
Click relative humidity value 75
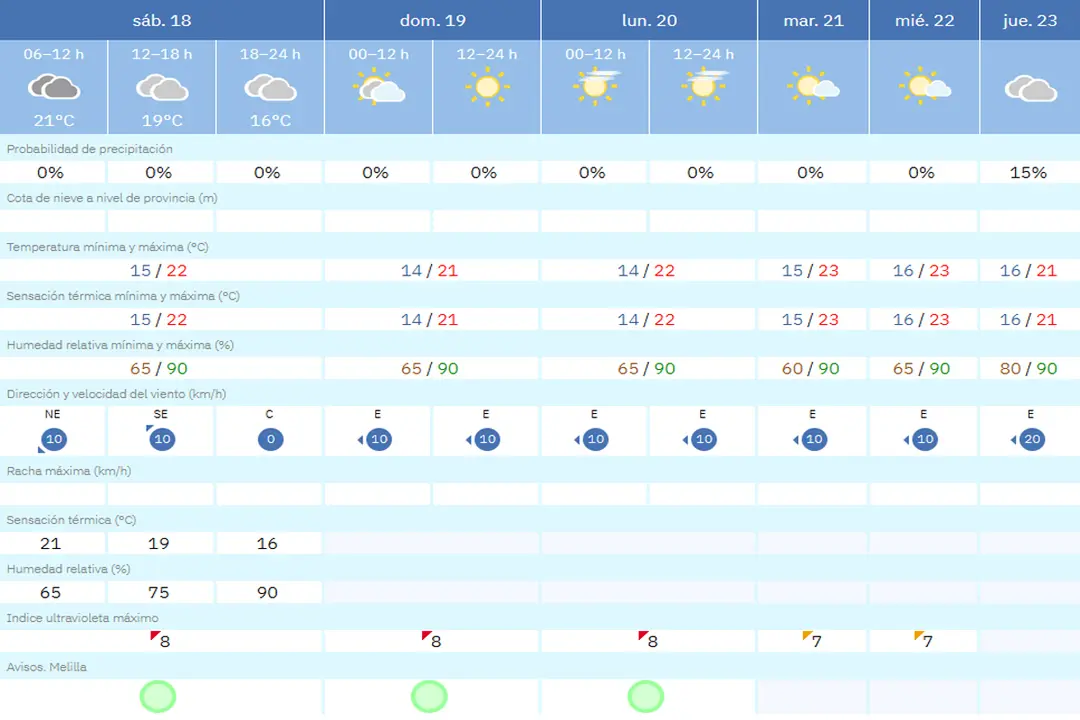pos(158,593)
